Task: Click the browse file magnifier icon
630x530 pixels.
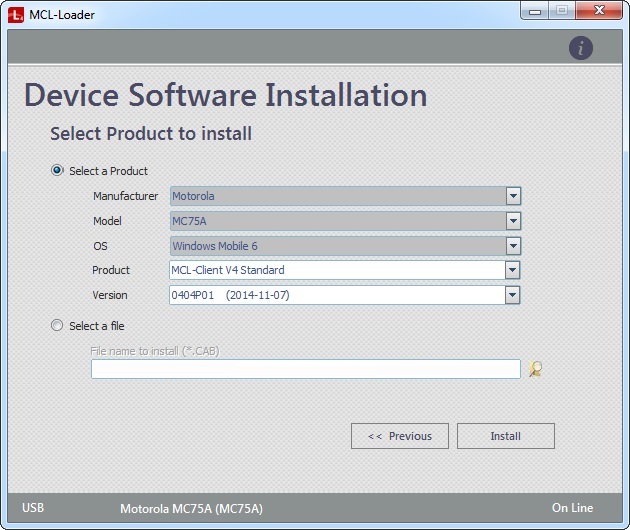Action: pyautogui.click(x=536, y=369)
